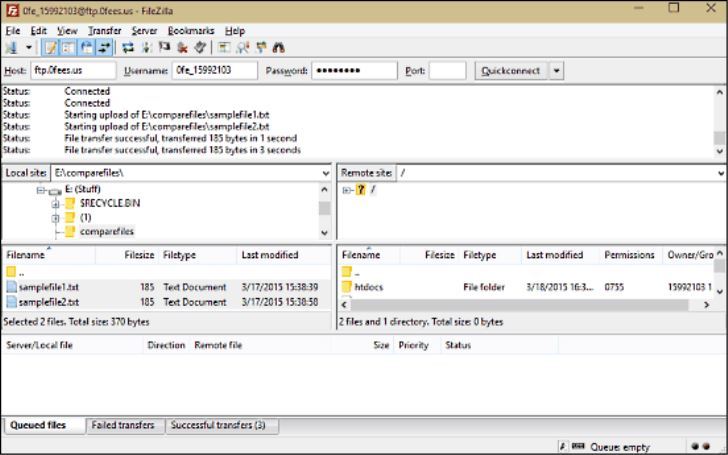Open the Edit menu

coord(39,31)
